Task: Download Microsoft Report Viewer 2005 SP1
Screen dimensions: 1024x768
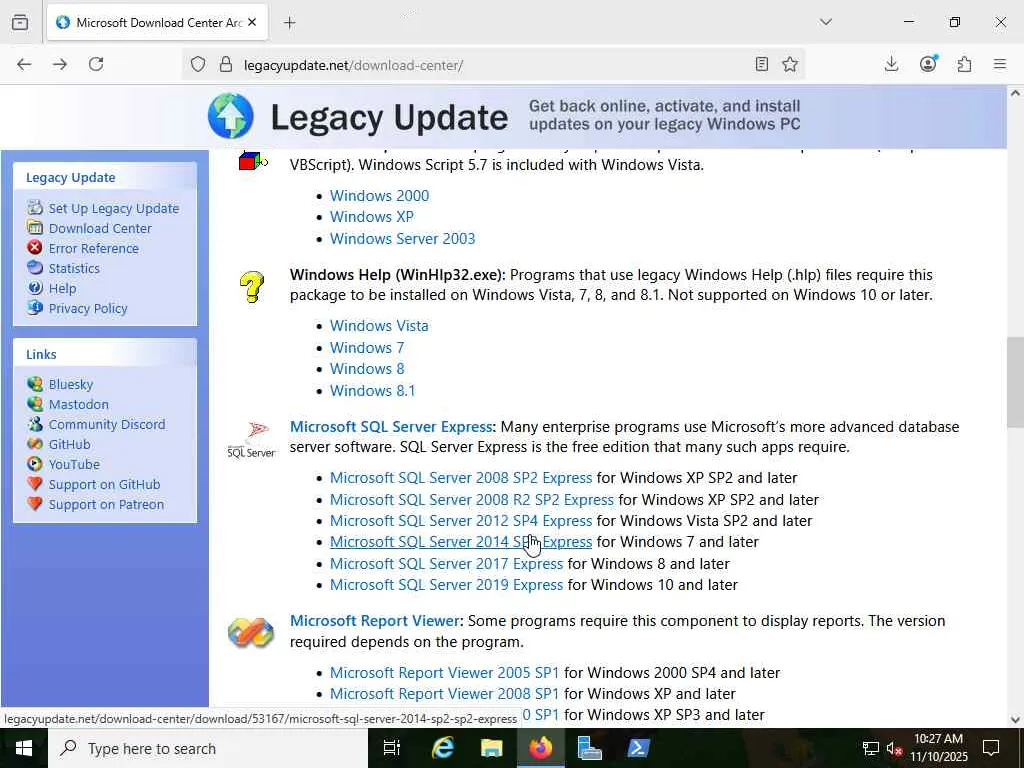Action: [x=444, y=673]
